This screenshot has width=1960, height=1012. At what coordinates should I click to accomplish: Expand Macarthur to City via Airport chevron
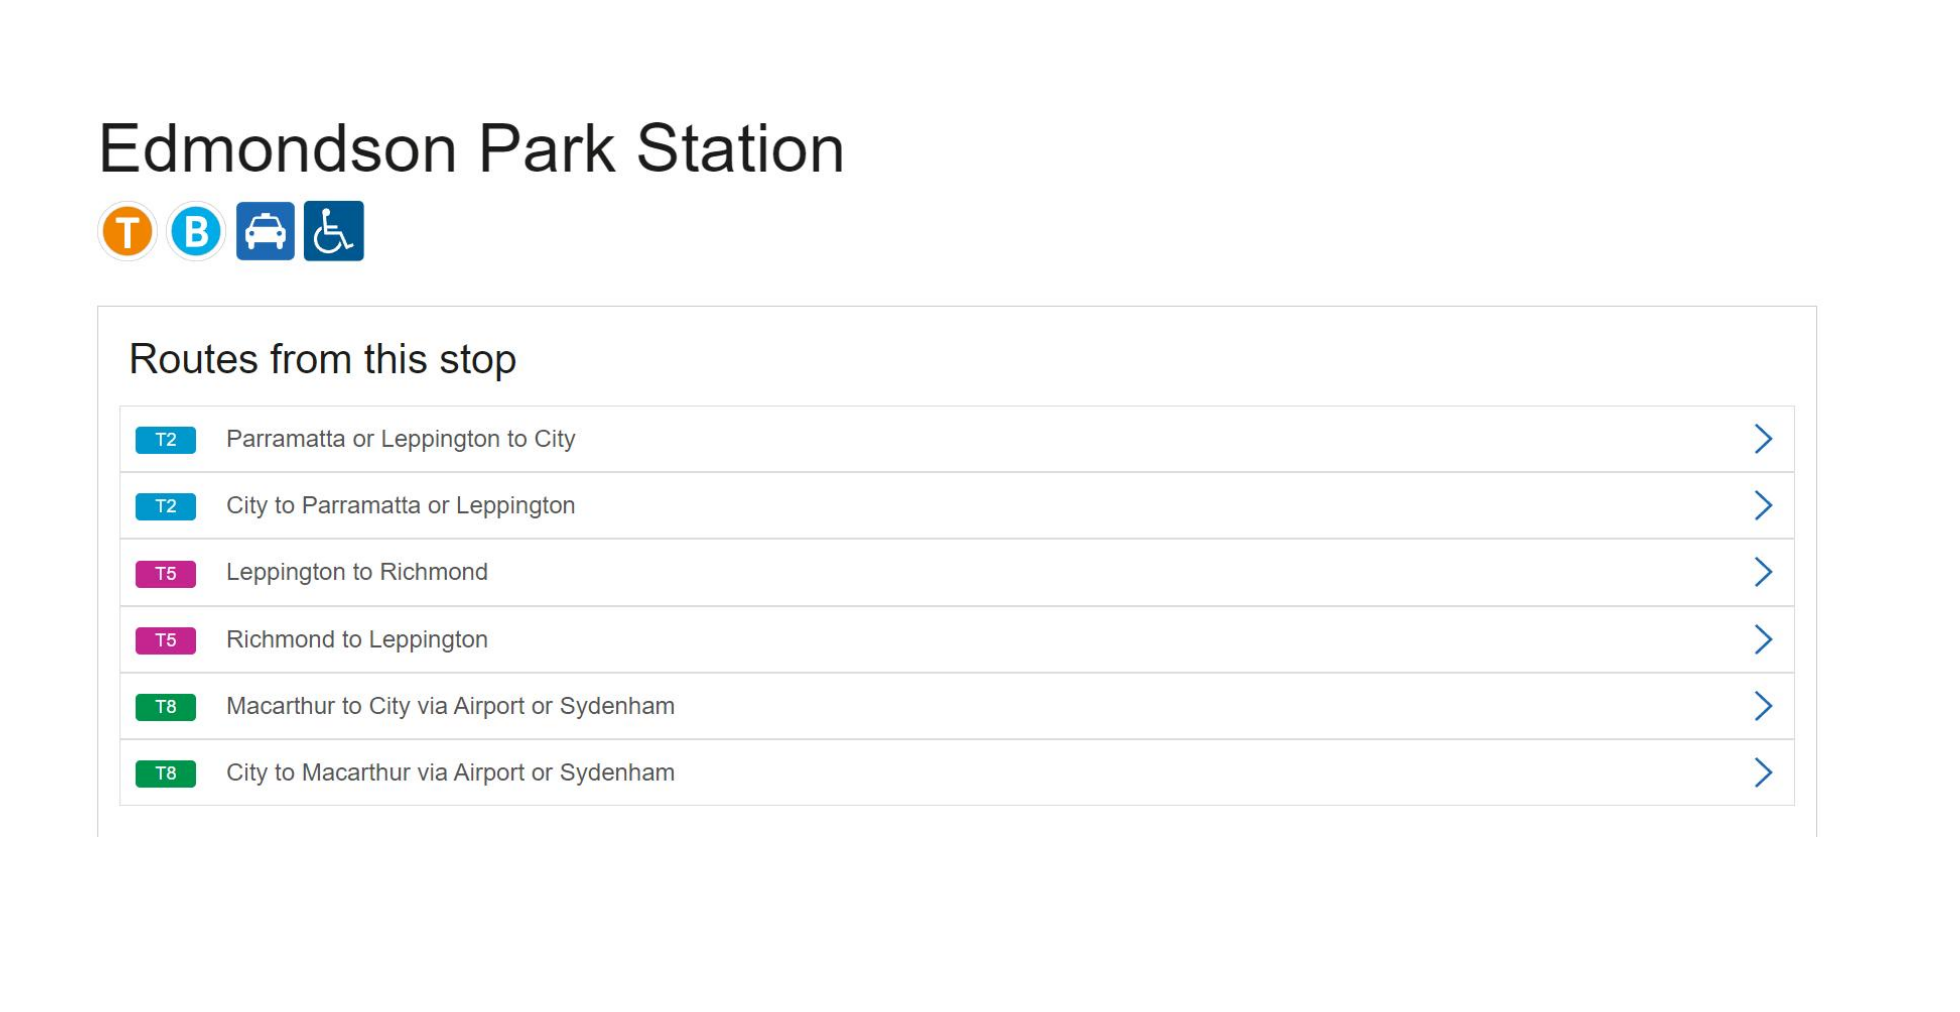coord(1763,706)
